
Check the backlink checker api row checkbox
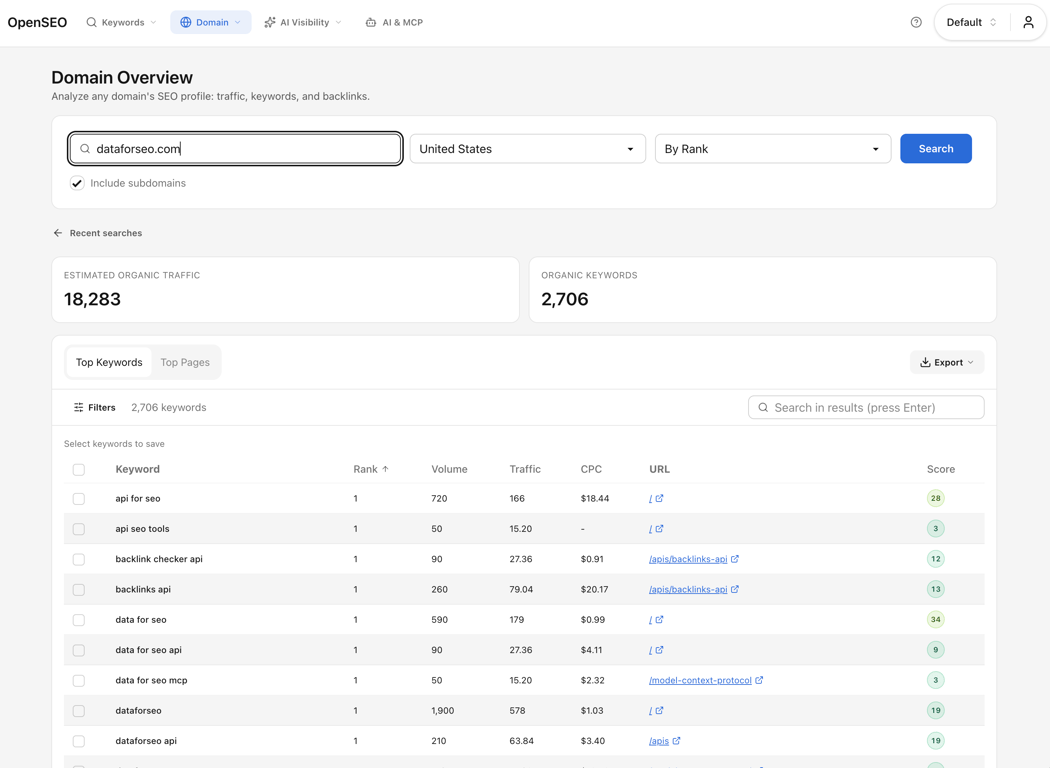pos(78,559)
